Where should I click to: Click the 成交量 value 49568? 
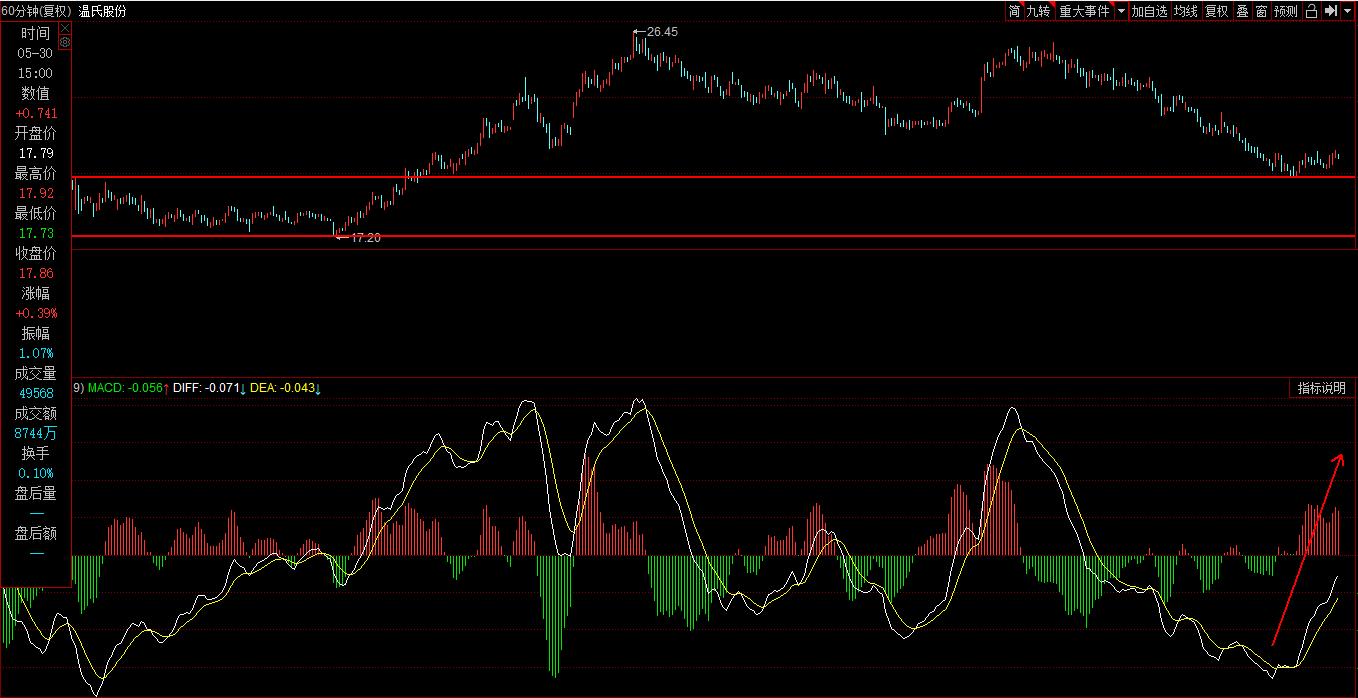(35, 393)
